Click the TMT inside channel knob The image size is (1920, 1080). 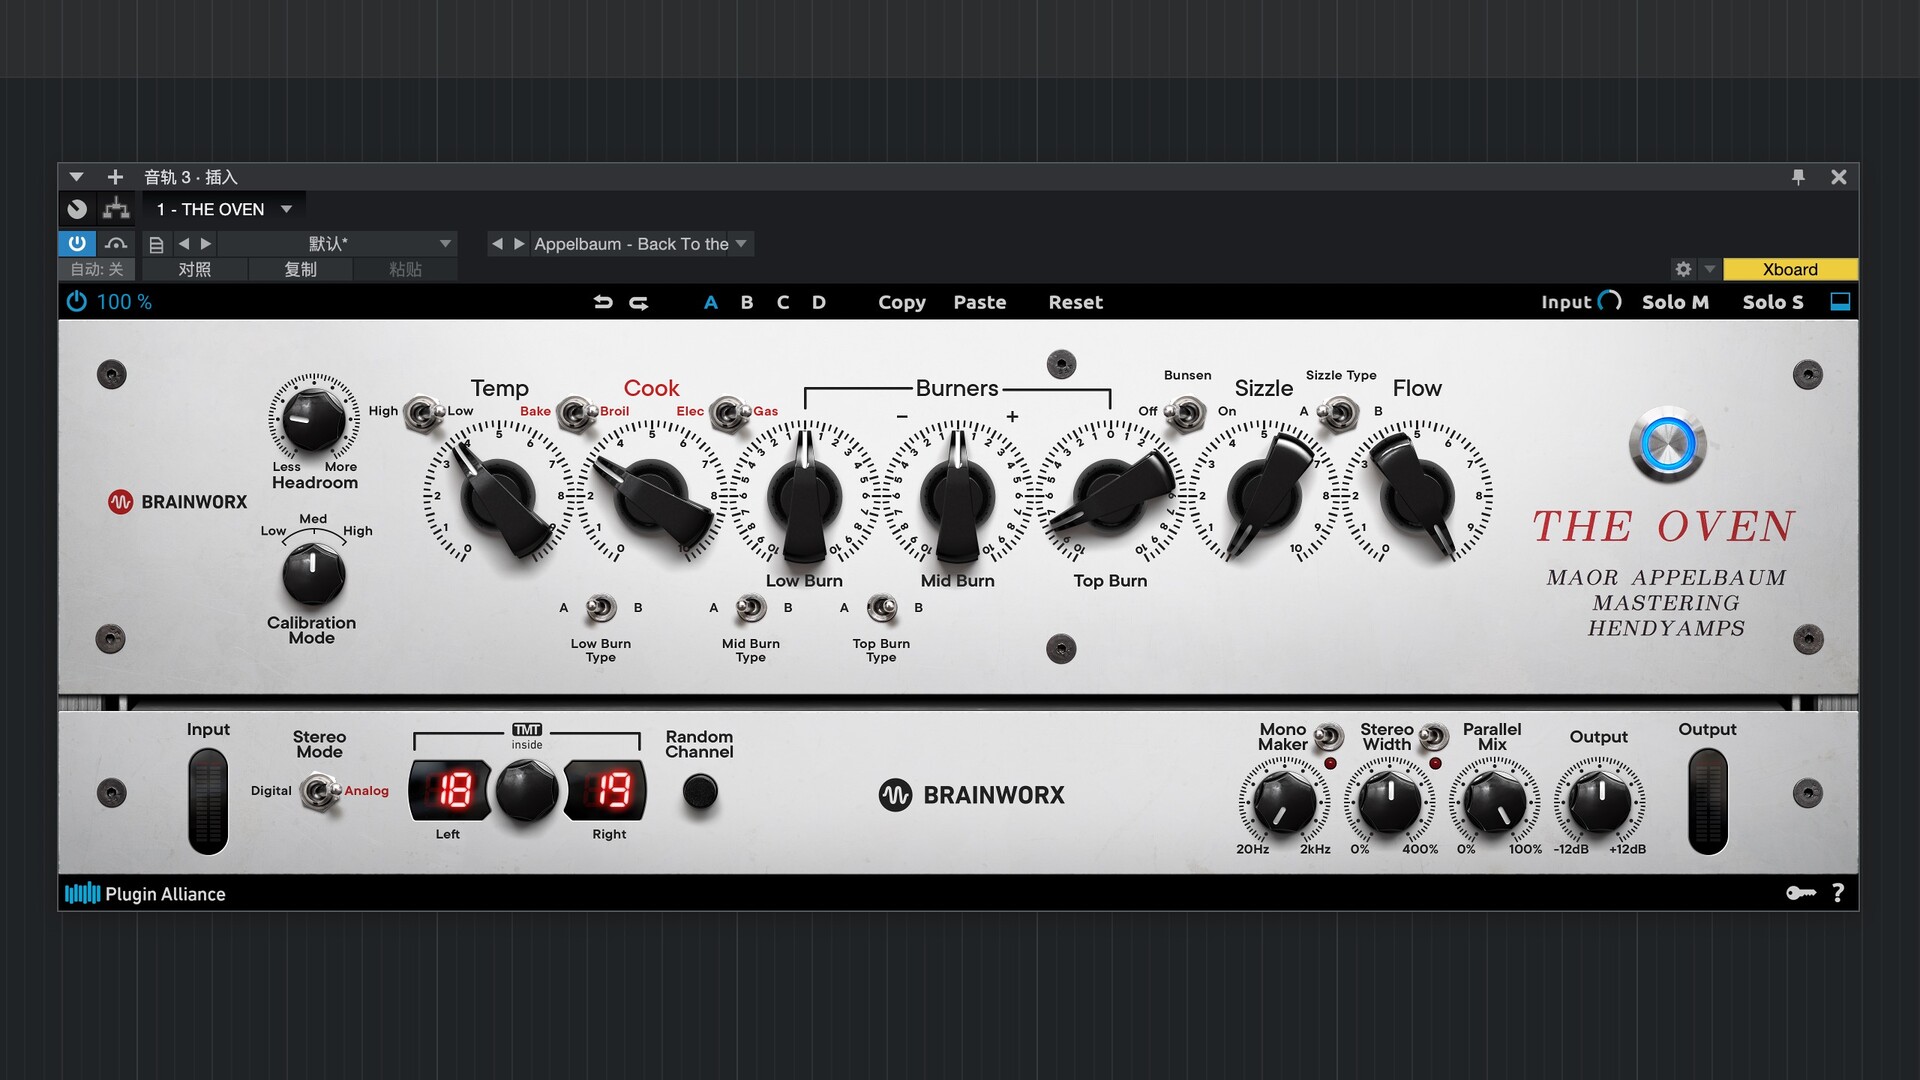(527, 790)
